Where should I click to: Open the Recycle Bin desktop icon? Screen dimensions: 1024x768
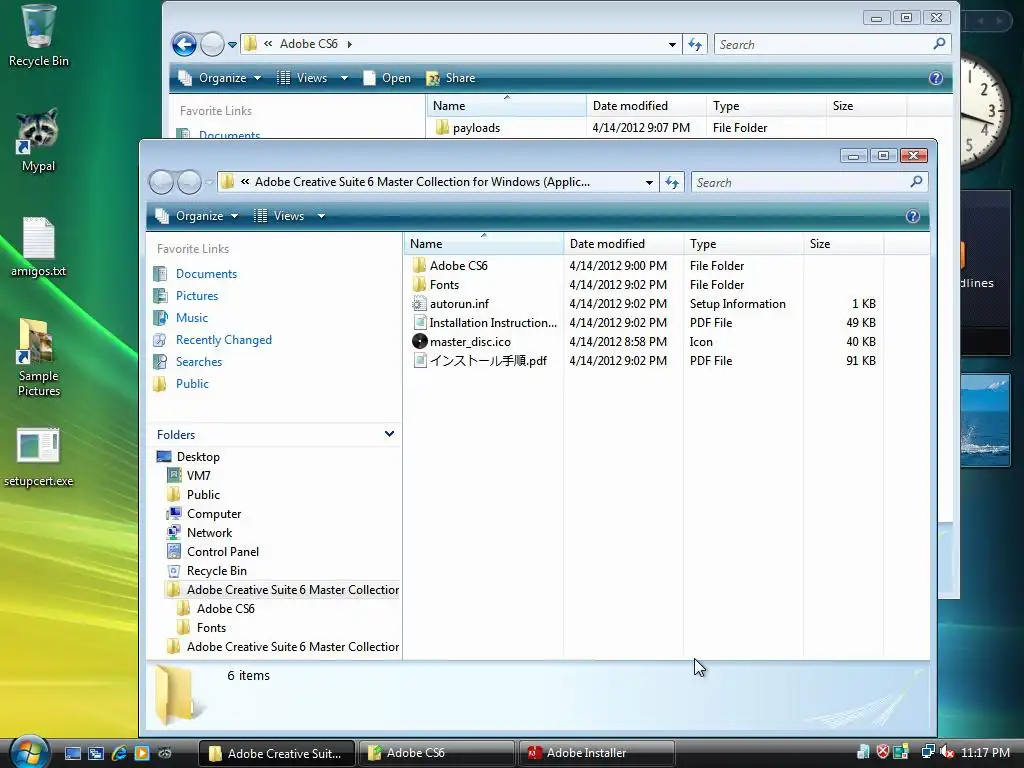coord(38,36)
